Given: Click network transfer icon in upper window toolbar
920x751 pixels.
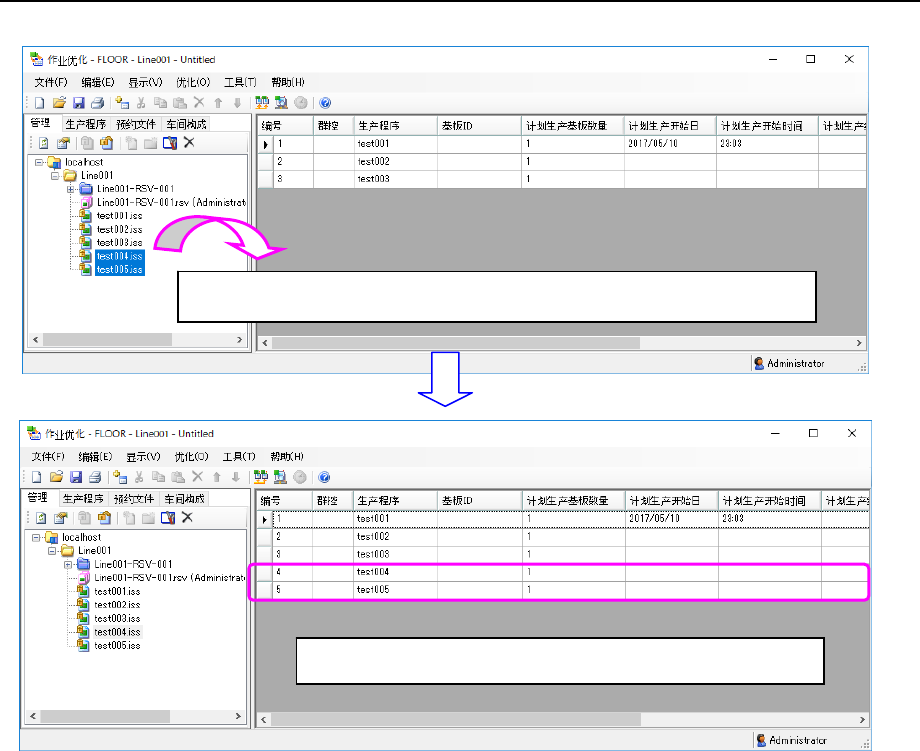Looking at the screenshot, I should tap(262, 103).
